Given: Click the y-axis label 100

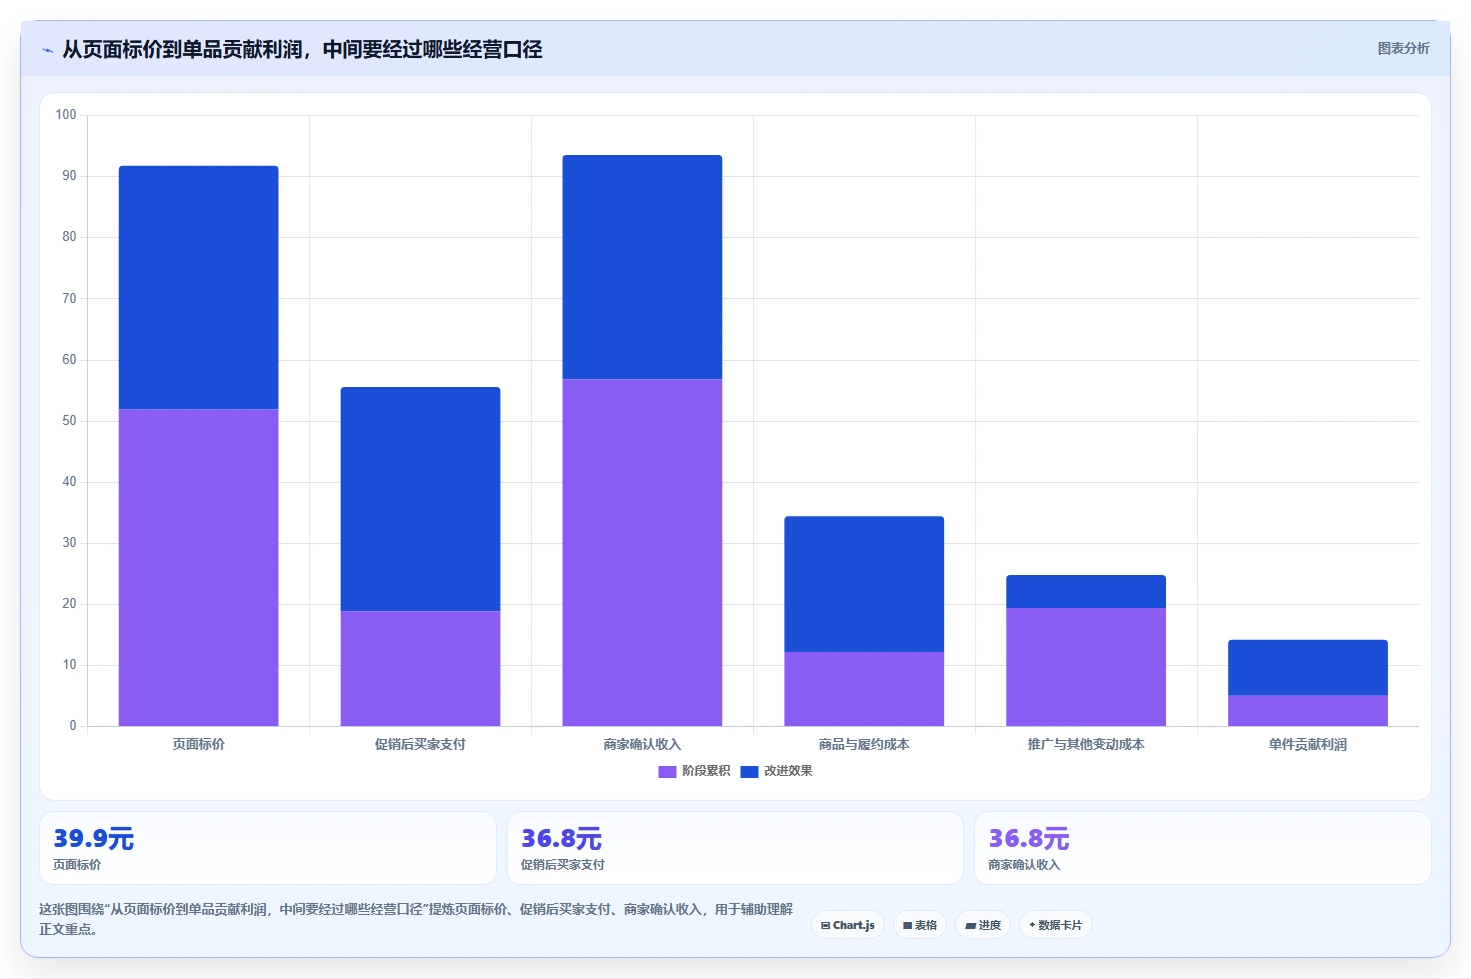Looking at the screenshot, I should tap(66, 115).
